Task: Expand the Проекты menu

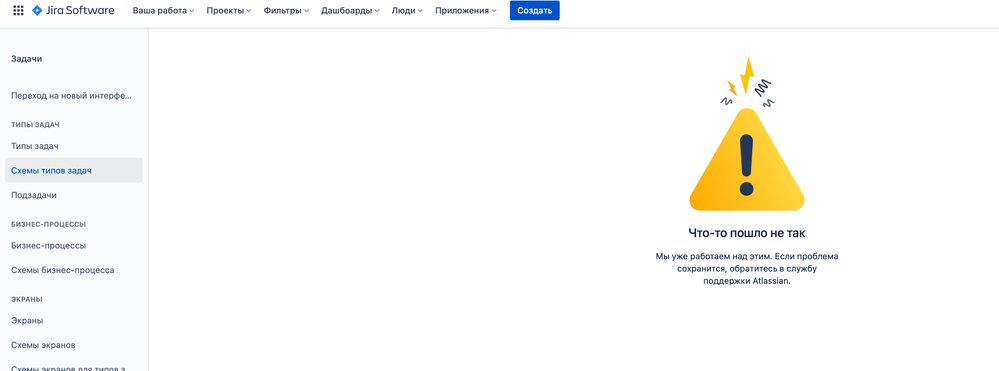Action: tap(229, 11)
